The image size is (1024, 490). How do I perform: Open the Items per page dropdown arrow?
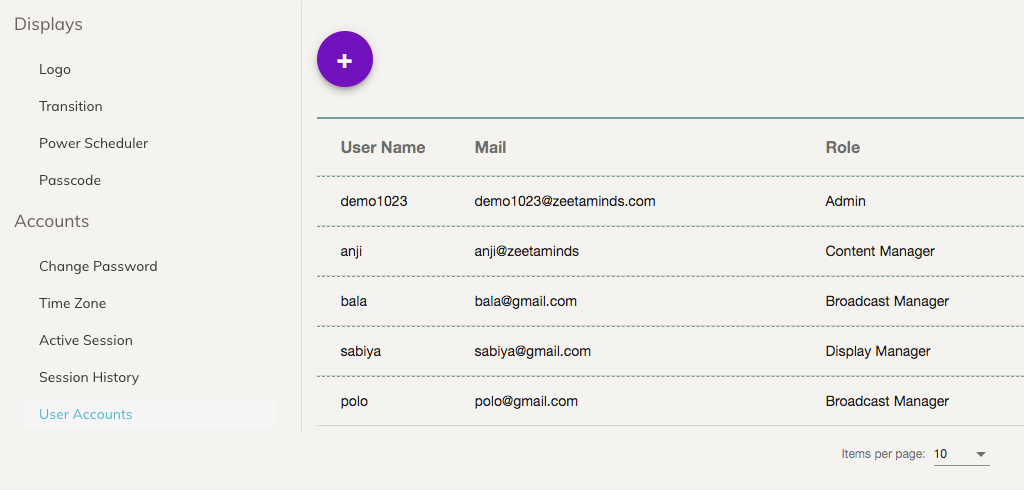pyautogui.click(x=980, y=454)
